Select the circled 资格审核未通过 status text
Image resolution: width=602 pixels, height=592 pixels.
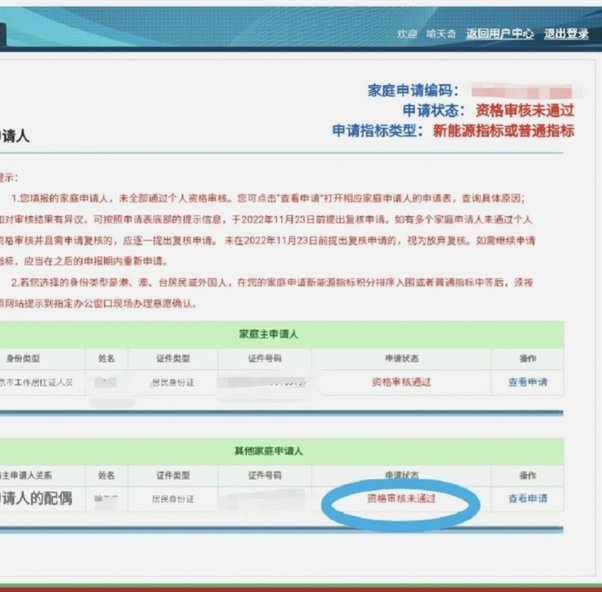pyautogui.click(x=401, y=498)
